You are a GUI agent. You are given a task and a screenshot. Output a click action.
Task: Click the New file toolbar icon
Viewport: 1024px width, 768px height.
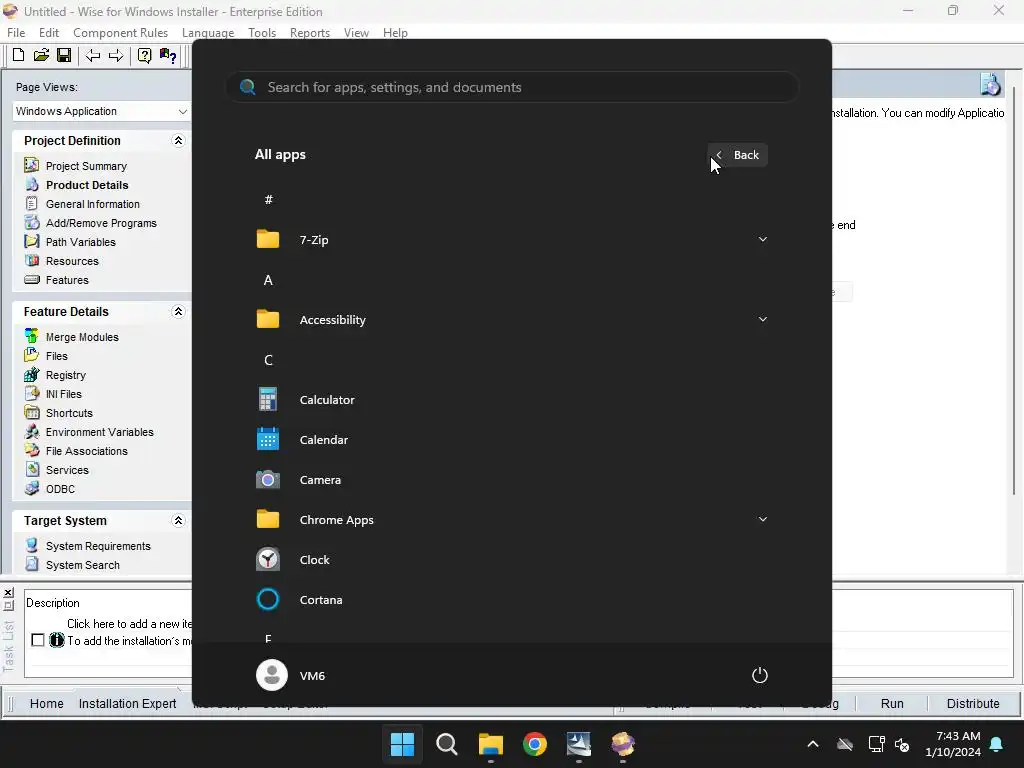tap(18, 56)
